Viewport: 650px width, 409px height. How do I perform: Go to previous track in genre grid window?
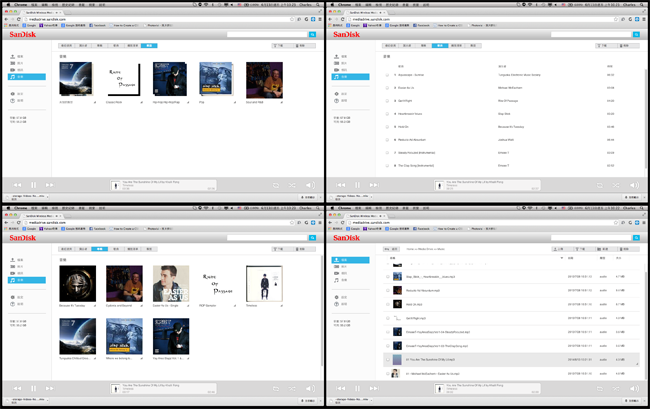coord(17,185)
